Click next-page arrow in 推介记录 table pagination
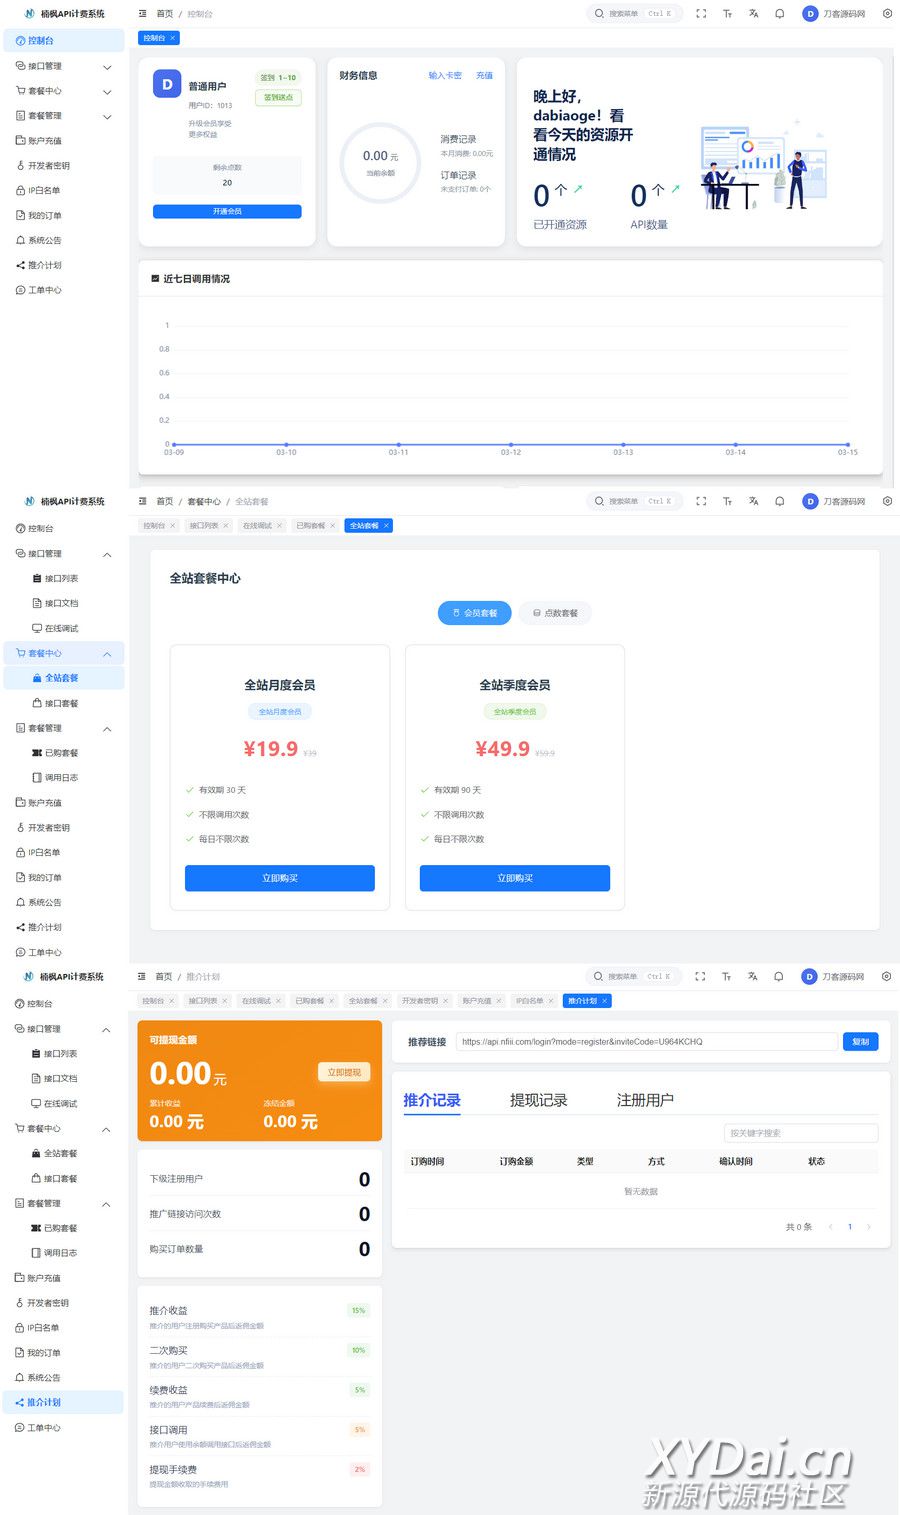This screenshot has height=1515, width=900. tap(868, 1226)
